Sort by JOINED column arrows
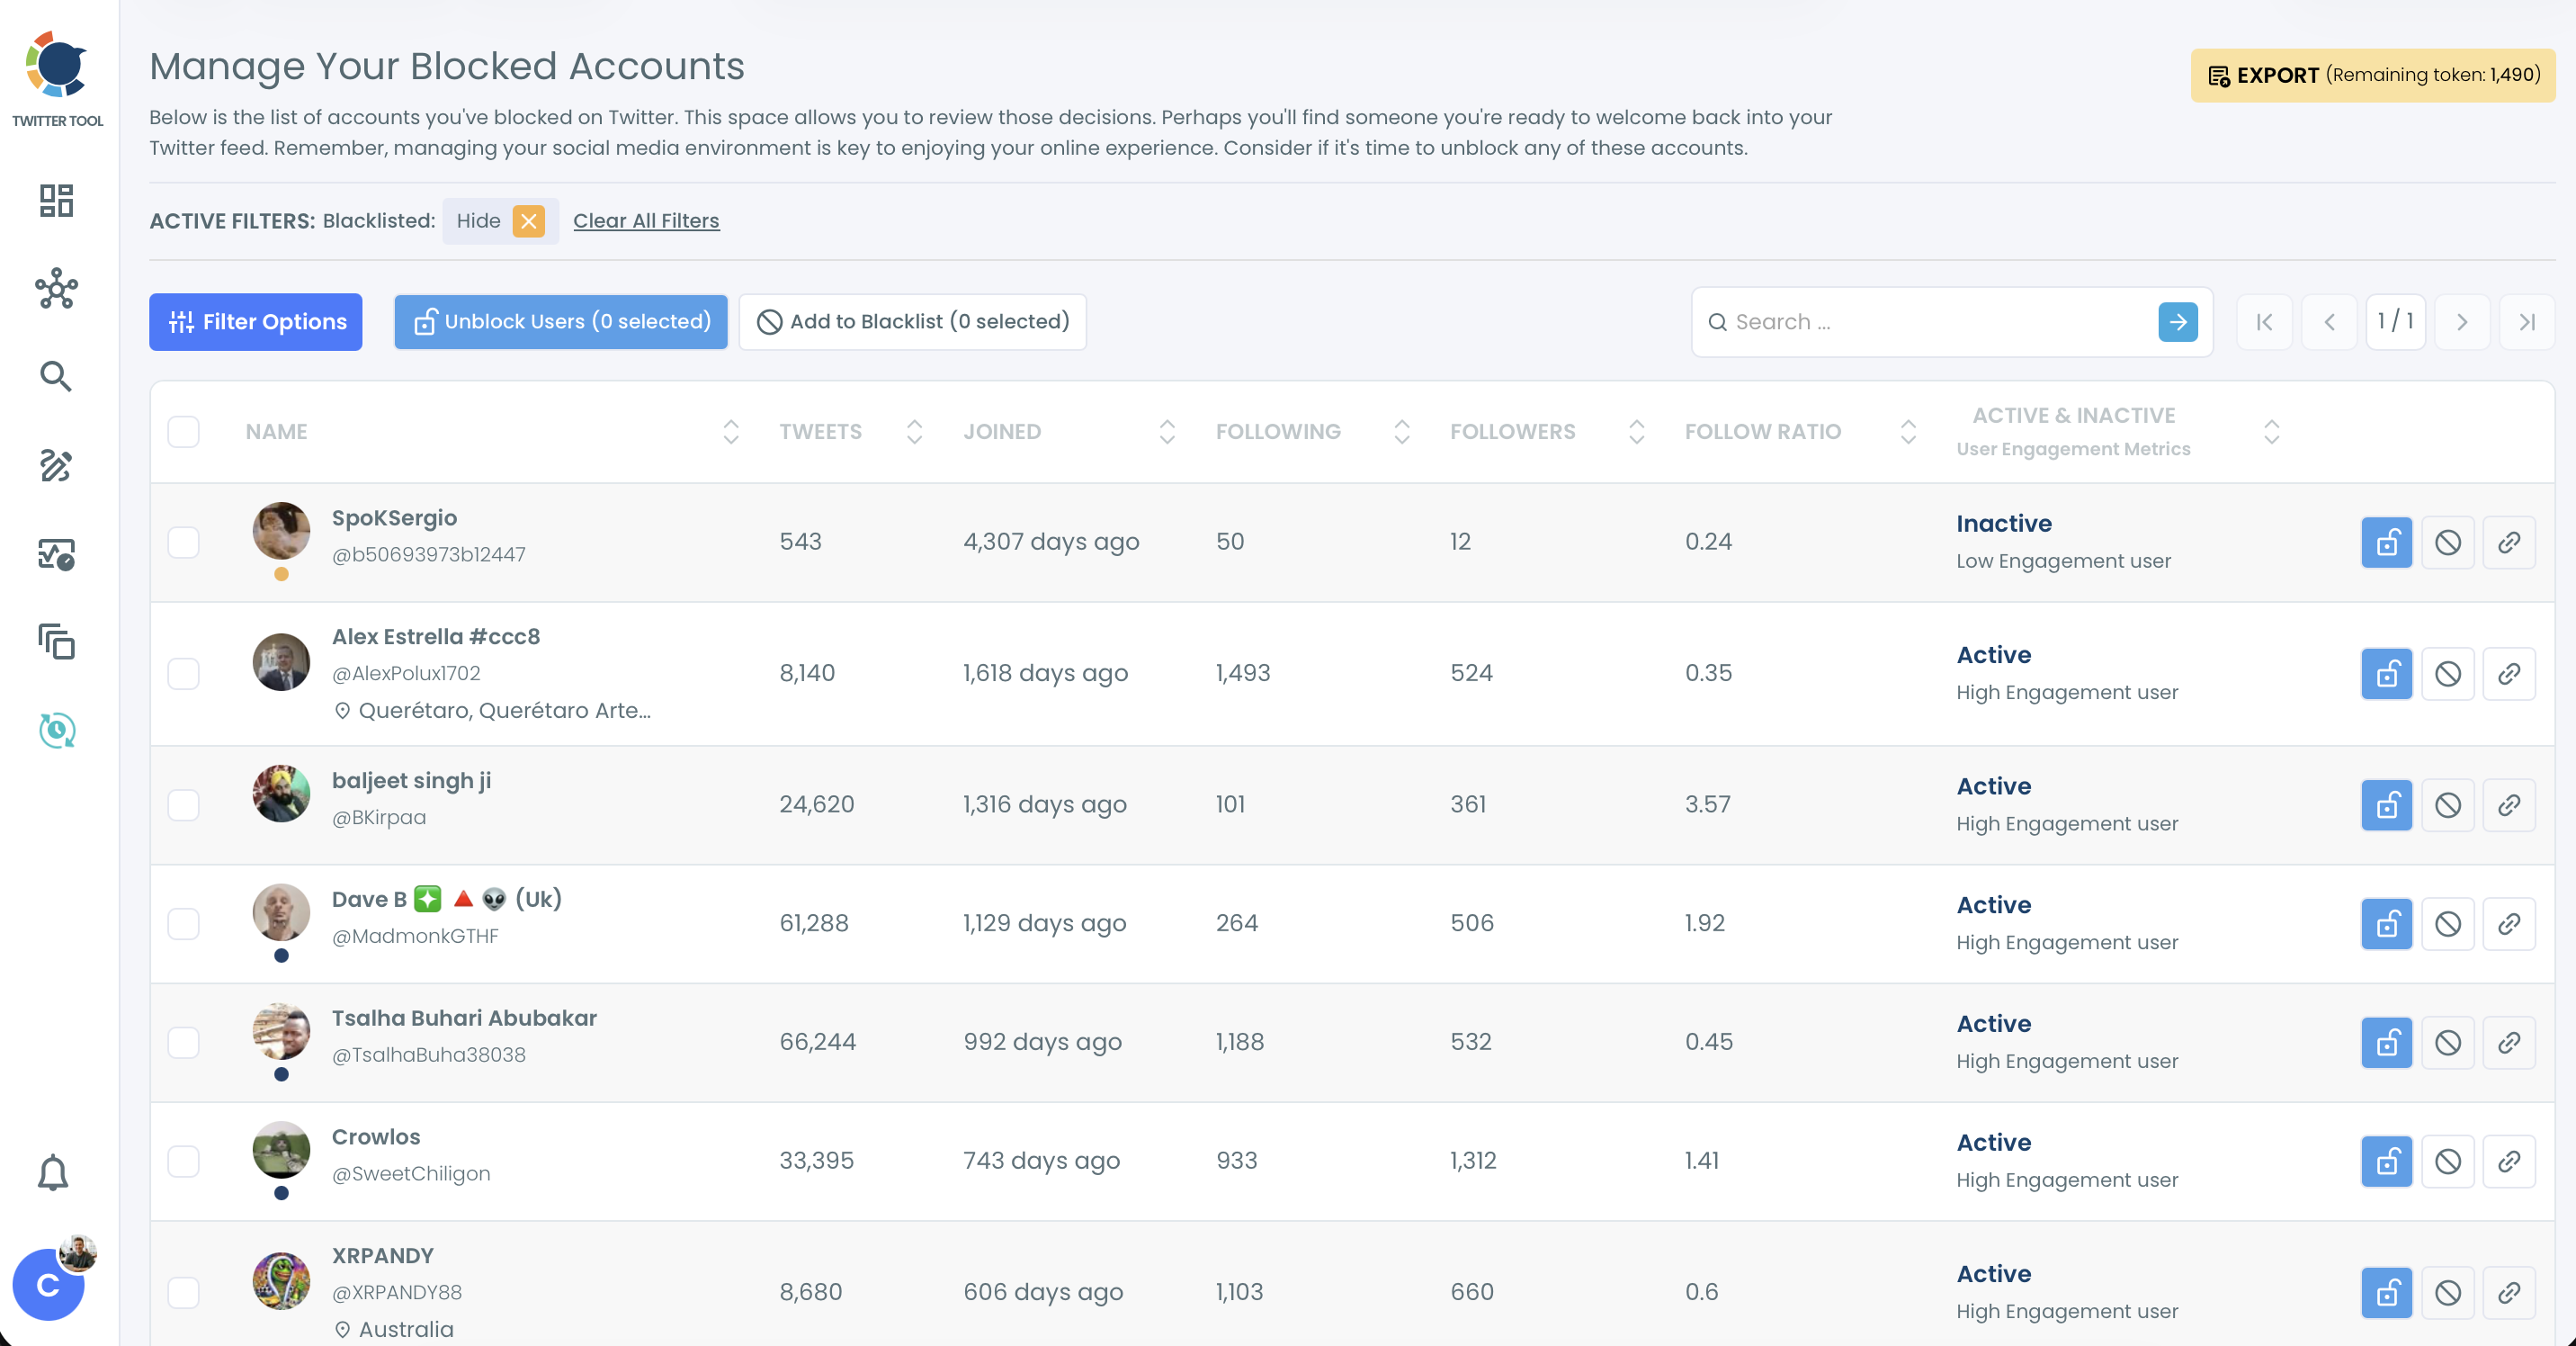The image size is (2576, 1346). pyautogui.click(x=1167, y=432)
